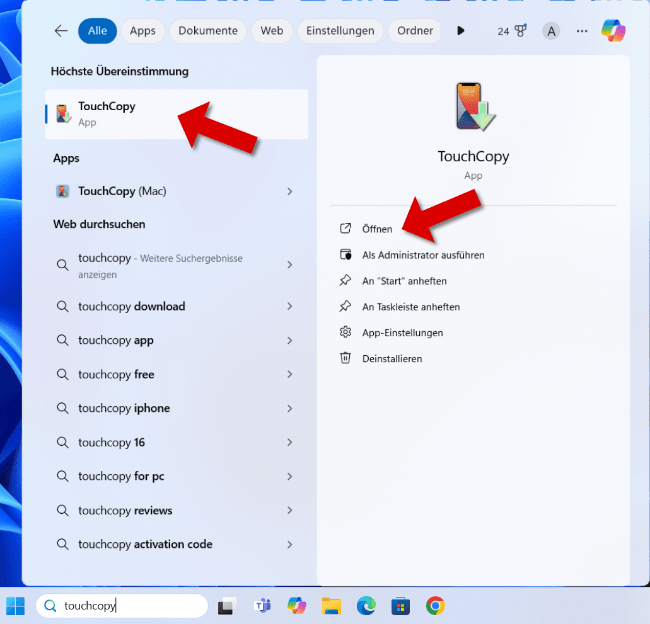
Task: Expand the touchcopy iphone chevron
Action: point(290,408)
